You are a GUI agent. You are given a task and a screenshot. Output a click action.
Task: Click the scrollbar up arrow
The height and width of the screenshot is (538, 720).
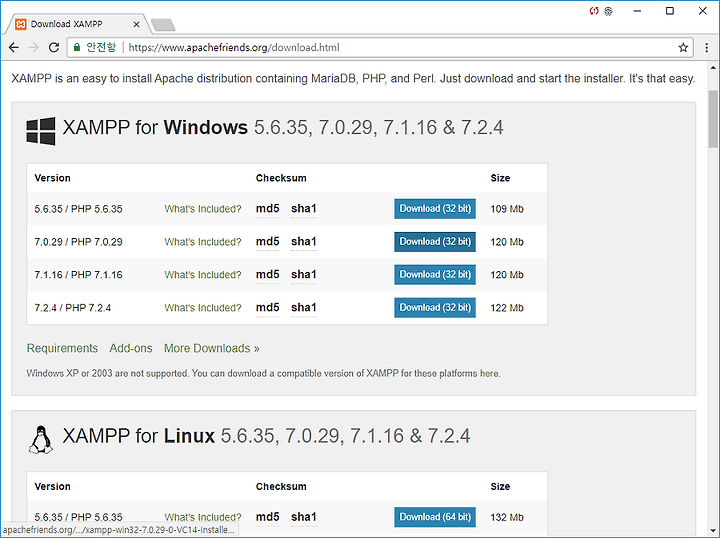tap(713, 68)
